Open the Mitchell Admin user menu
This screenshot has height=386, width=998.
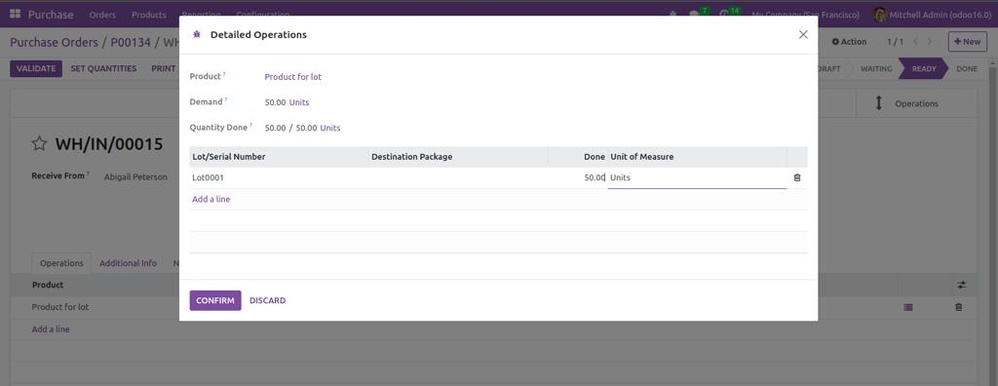[x=932, y=14]
